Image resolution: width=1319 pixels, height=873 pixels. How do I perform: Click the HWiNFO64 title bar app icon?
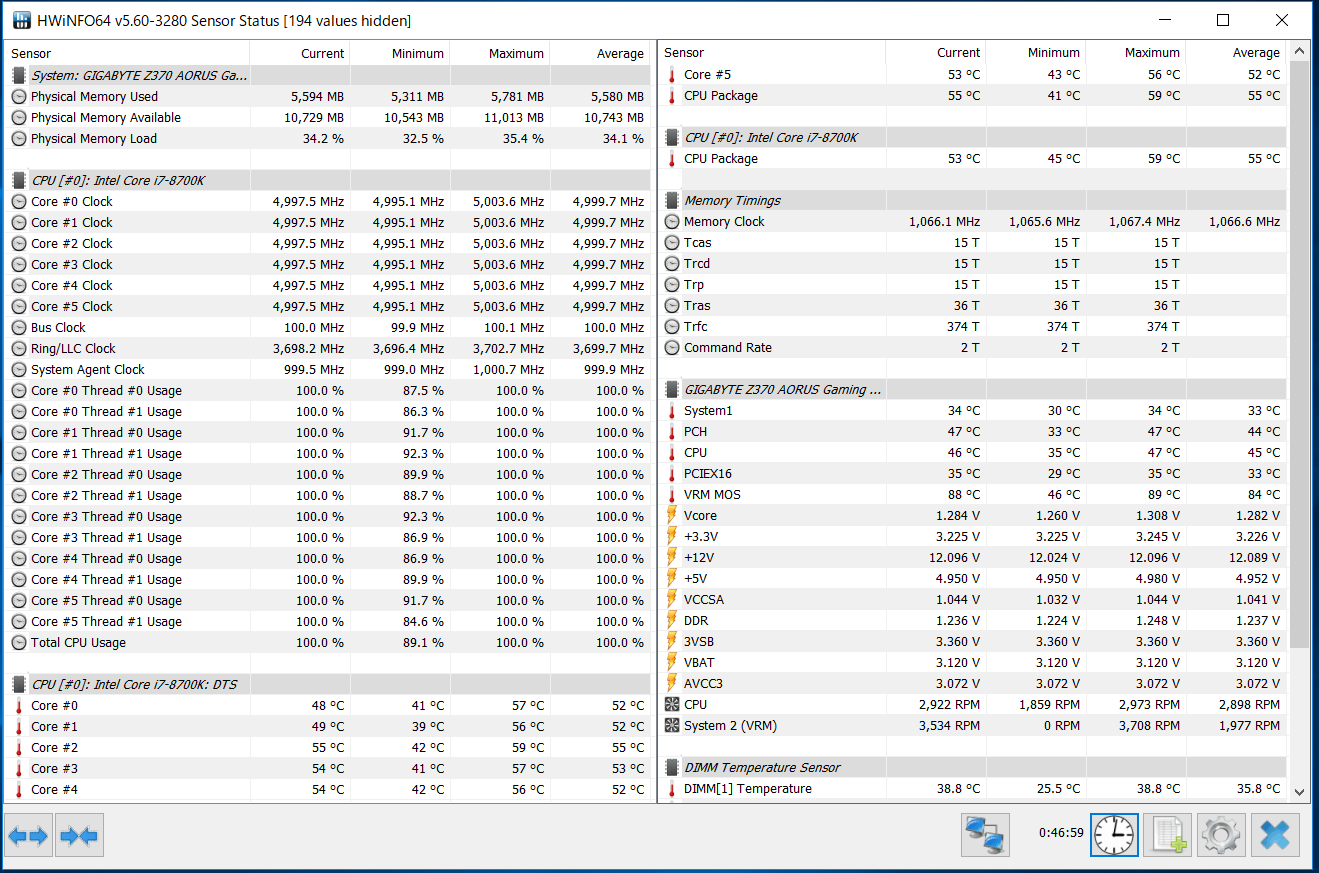pos(21,20)
